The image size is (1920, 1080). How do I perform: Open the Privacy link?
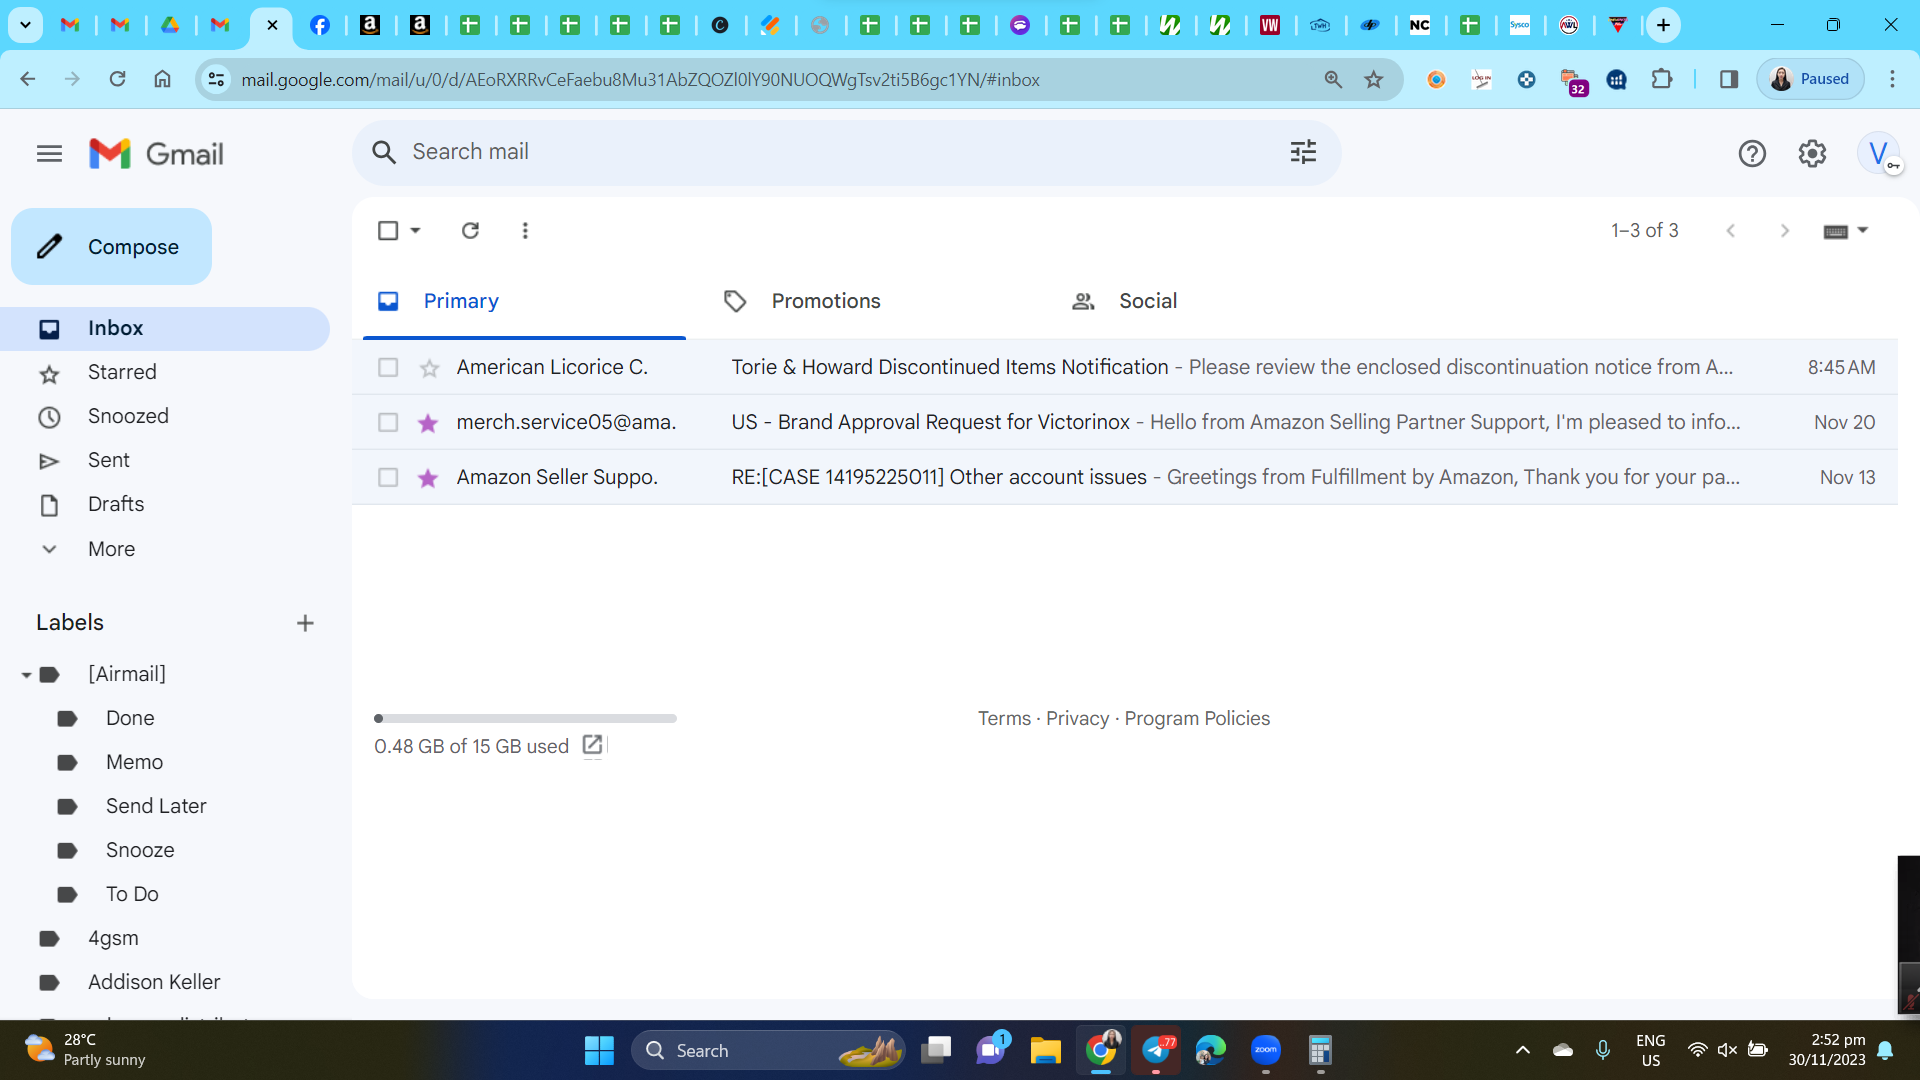click(x=1077, y=719)
